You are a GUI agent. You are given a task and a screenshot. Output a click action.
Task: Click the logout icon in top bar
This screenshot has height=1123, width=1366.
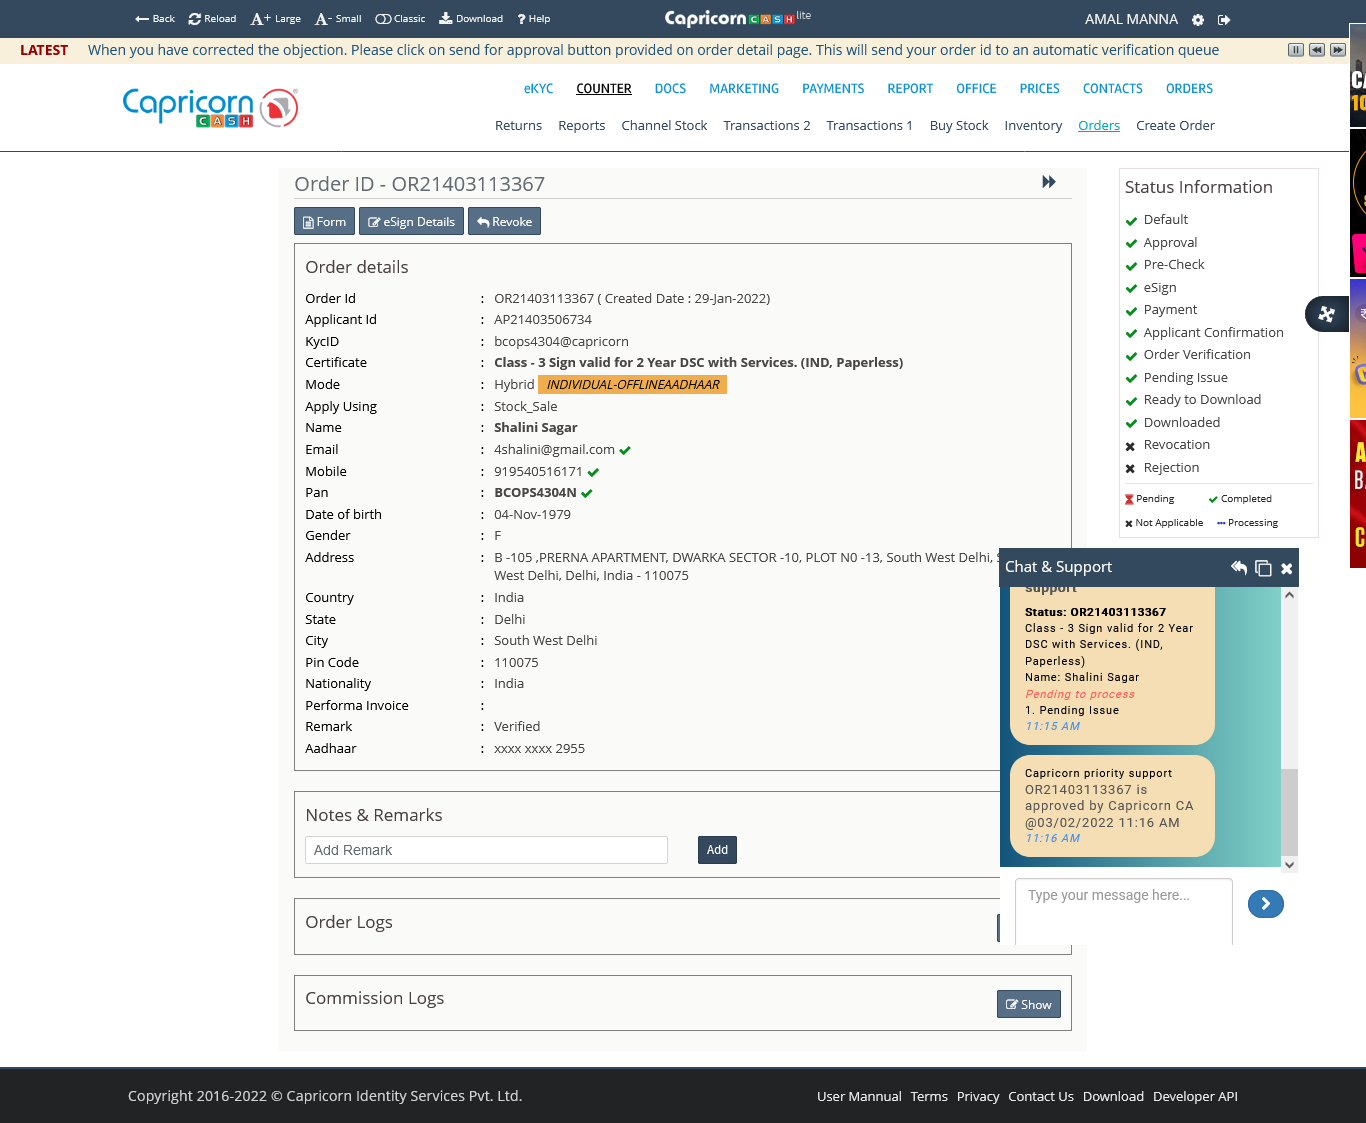1224,20
